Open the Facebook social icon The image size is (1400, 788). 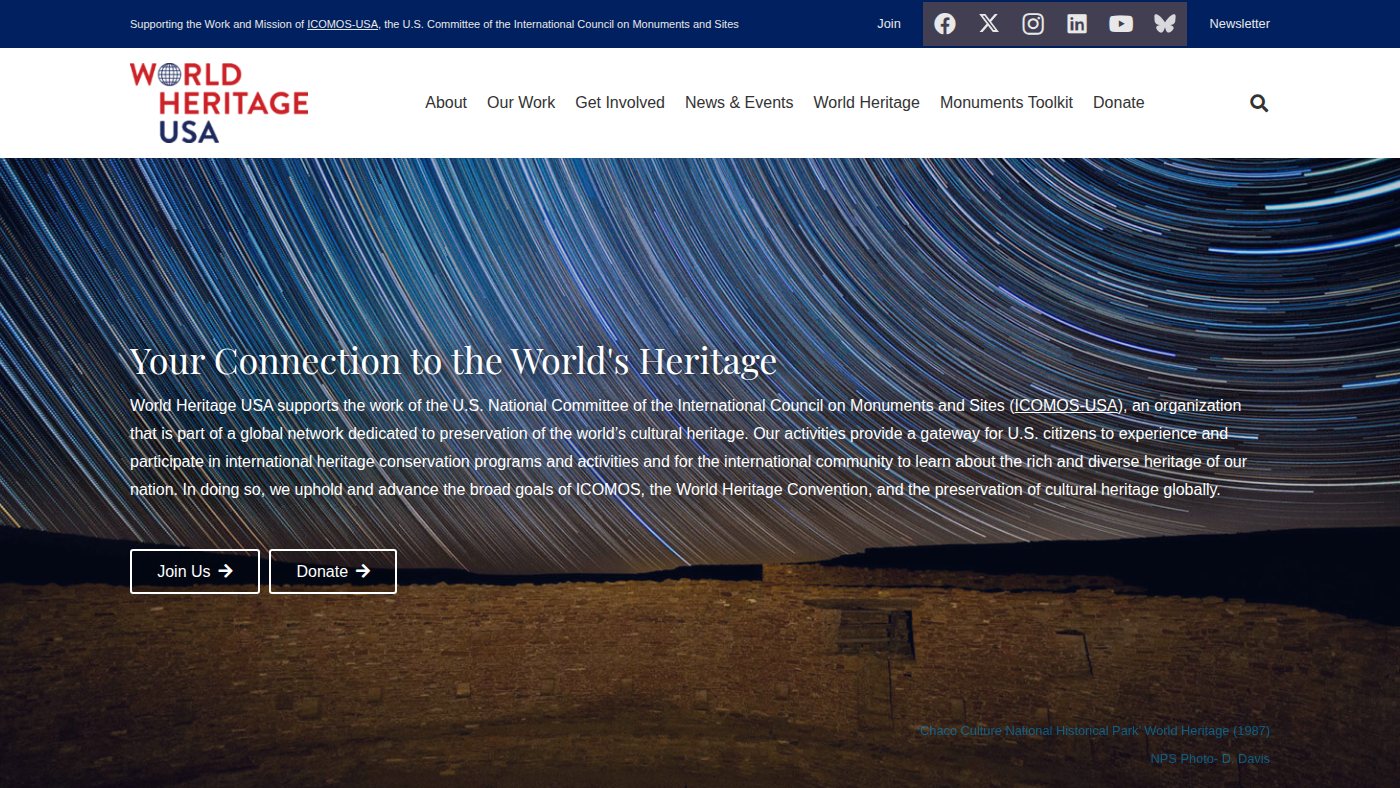tap(945, 24)
